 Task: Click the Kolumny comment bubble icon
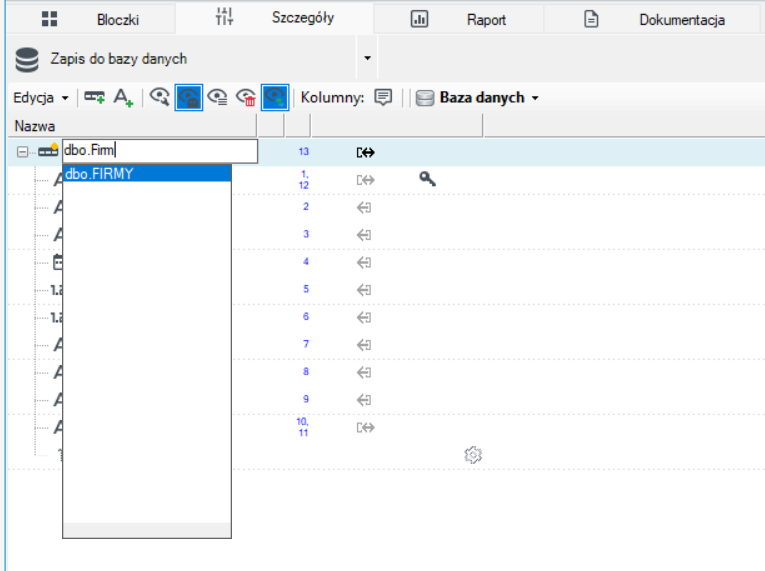coord(383,97)
